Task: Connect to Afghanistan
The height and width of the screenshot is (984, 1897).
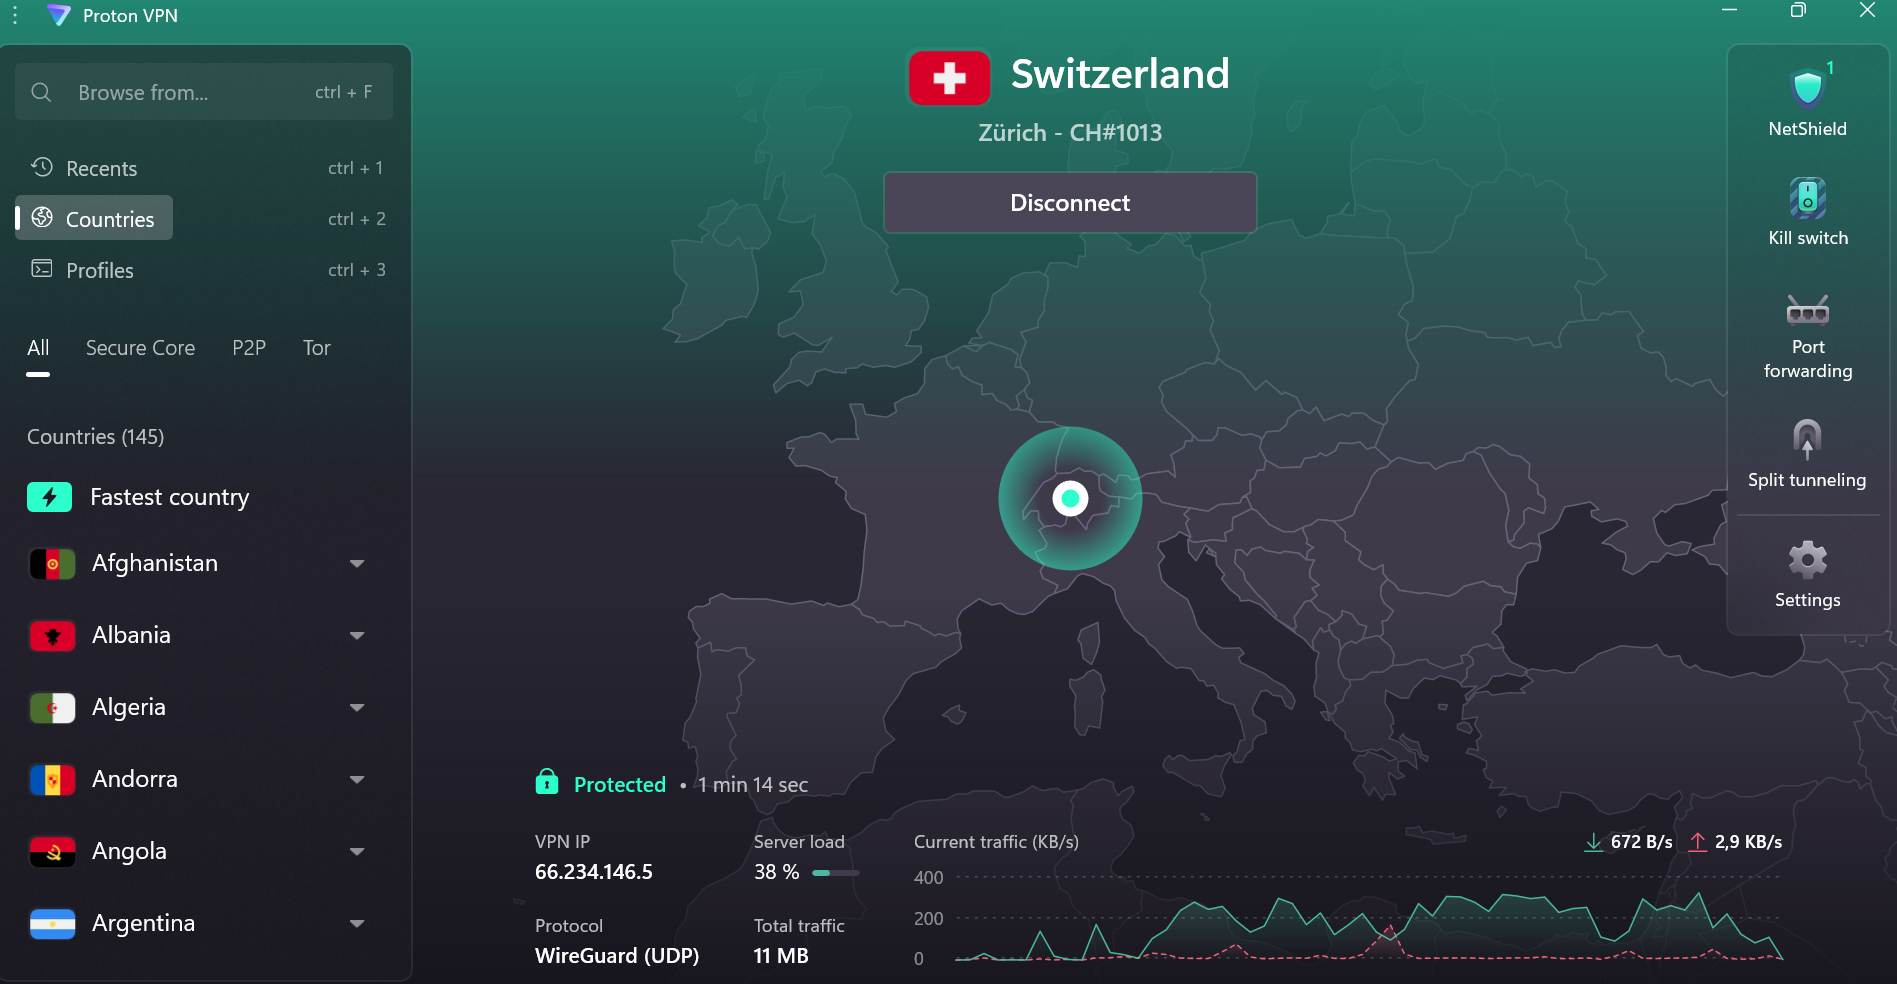Action: (x=155, y=563)
